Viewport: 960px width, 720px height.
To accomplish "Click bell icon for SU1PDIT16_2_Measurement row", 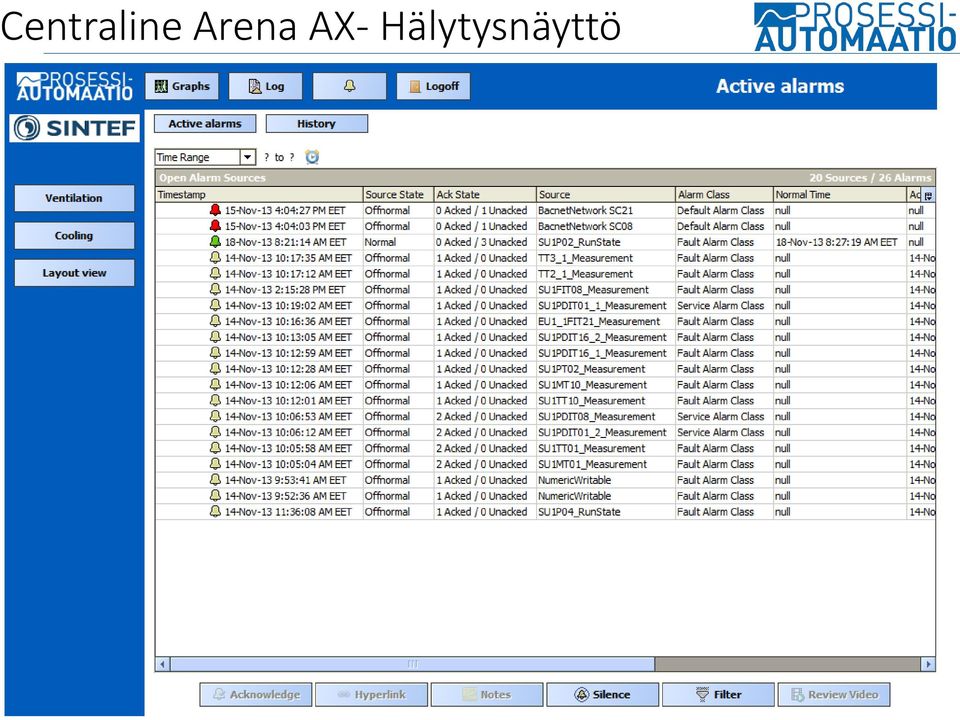I will 215,337.
